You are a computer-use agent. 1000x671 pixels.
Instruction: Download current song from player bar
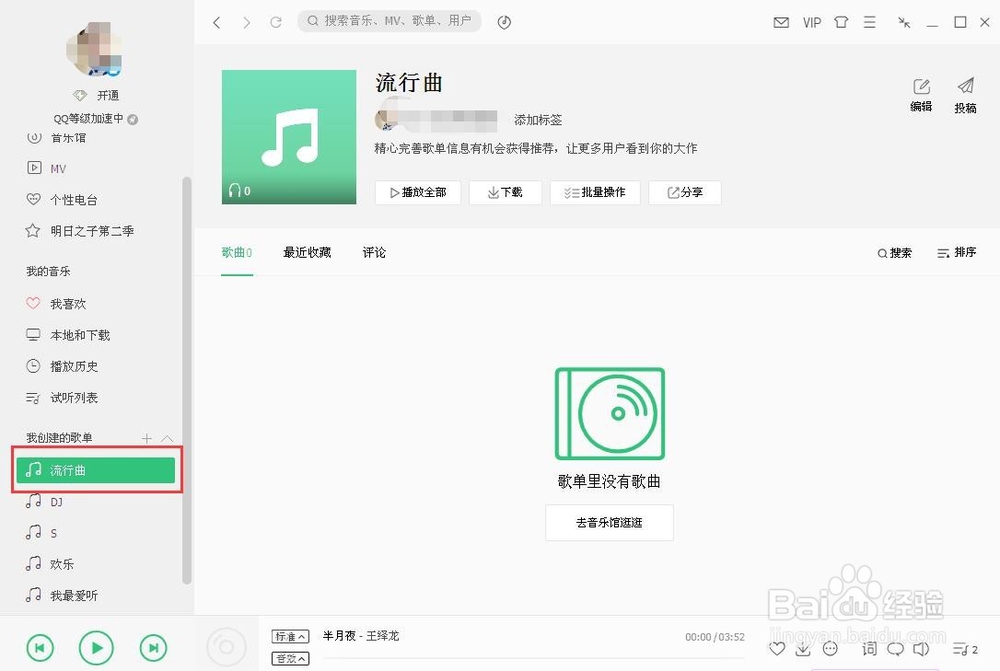coord(803,649)
